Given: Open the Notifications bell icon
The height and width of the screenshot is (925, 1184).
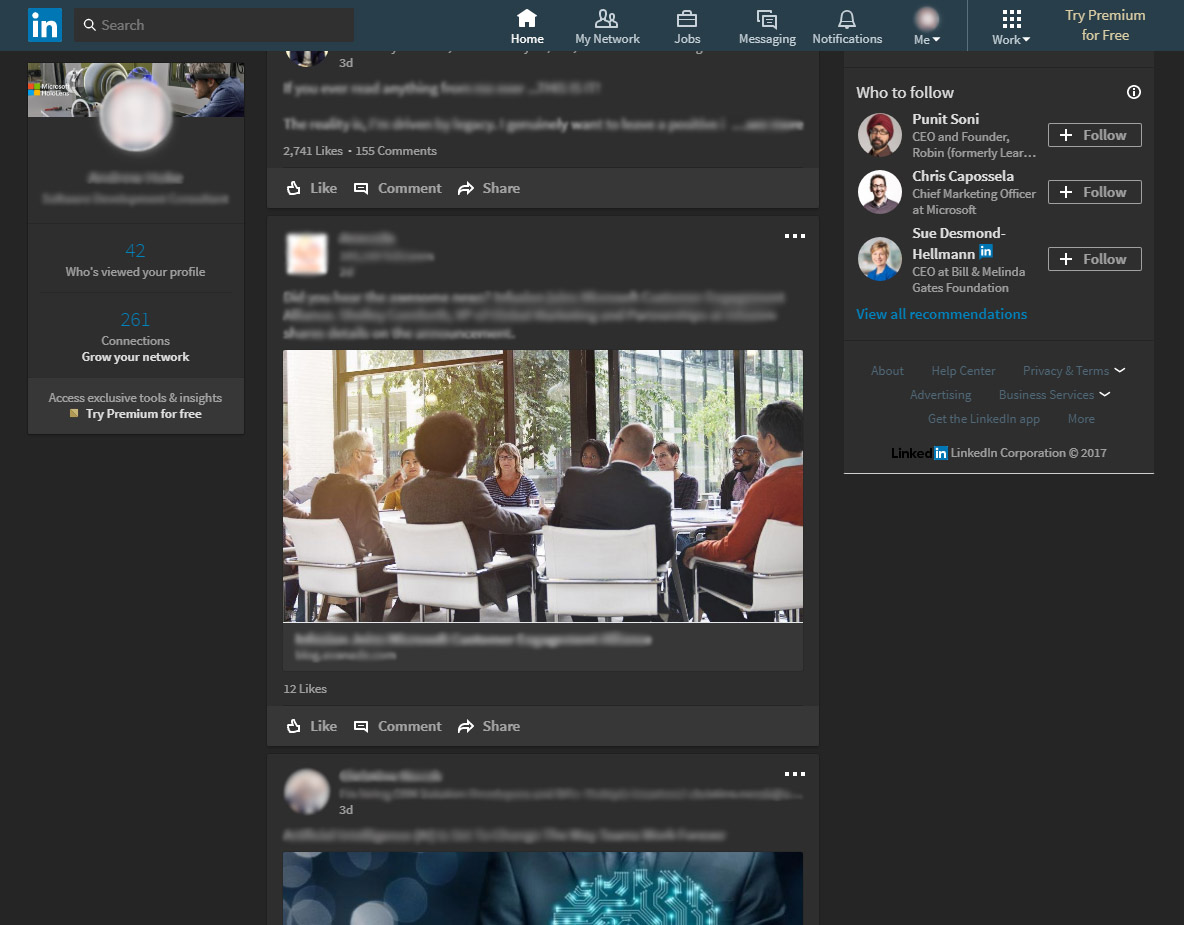Looking at the screenshot, I should coord(847,19).
